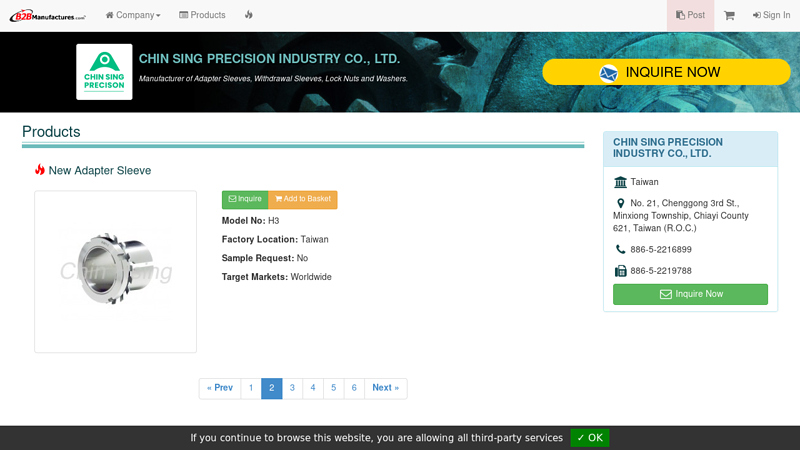Click the green Inquire button by the product

click(x=245, y=199)
